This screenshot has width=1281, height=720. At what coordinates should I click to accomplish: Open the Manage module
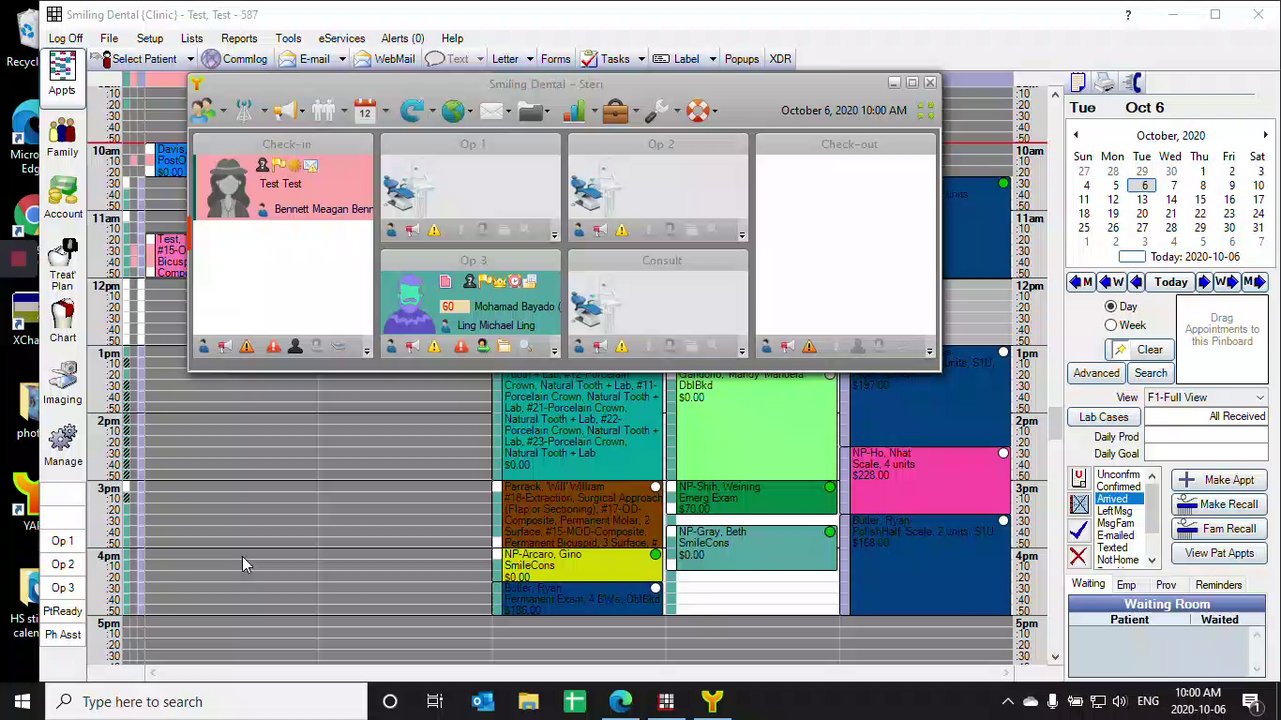[x=62, y=446]
